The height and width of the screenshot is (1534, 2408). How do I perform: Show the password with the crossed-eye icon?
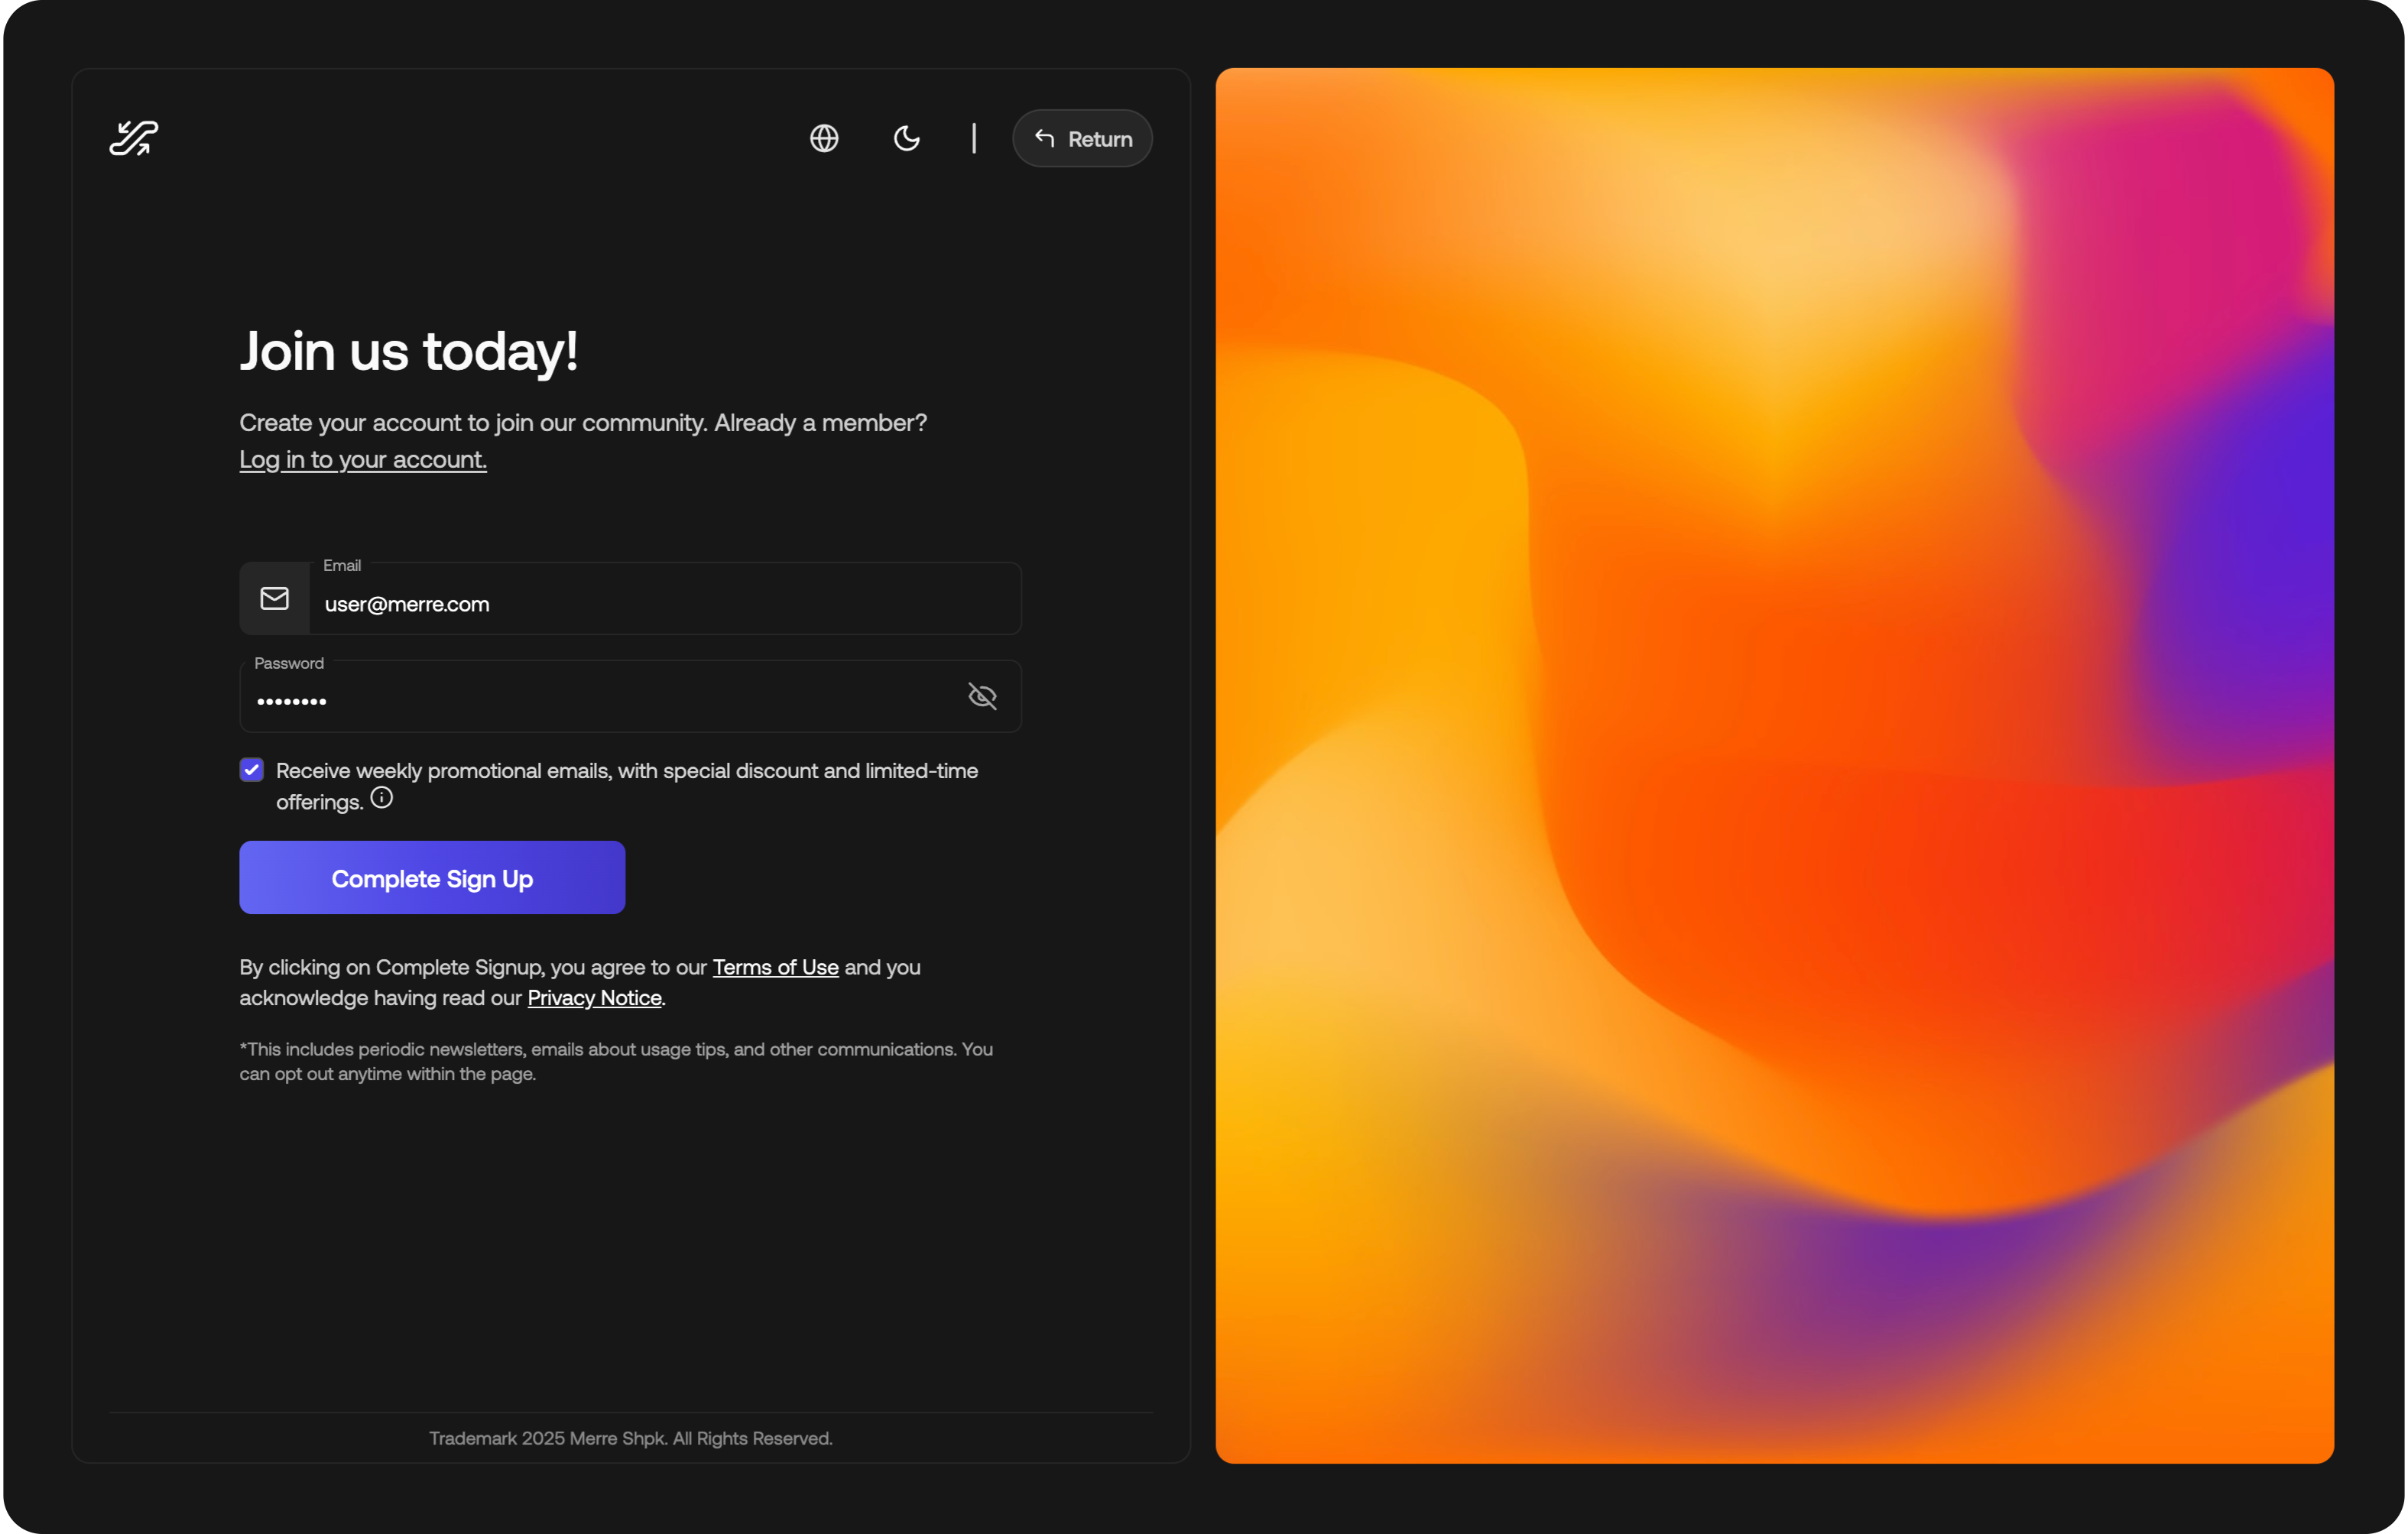[982, 696]
